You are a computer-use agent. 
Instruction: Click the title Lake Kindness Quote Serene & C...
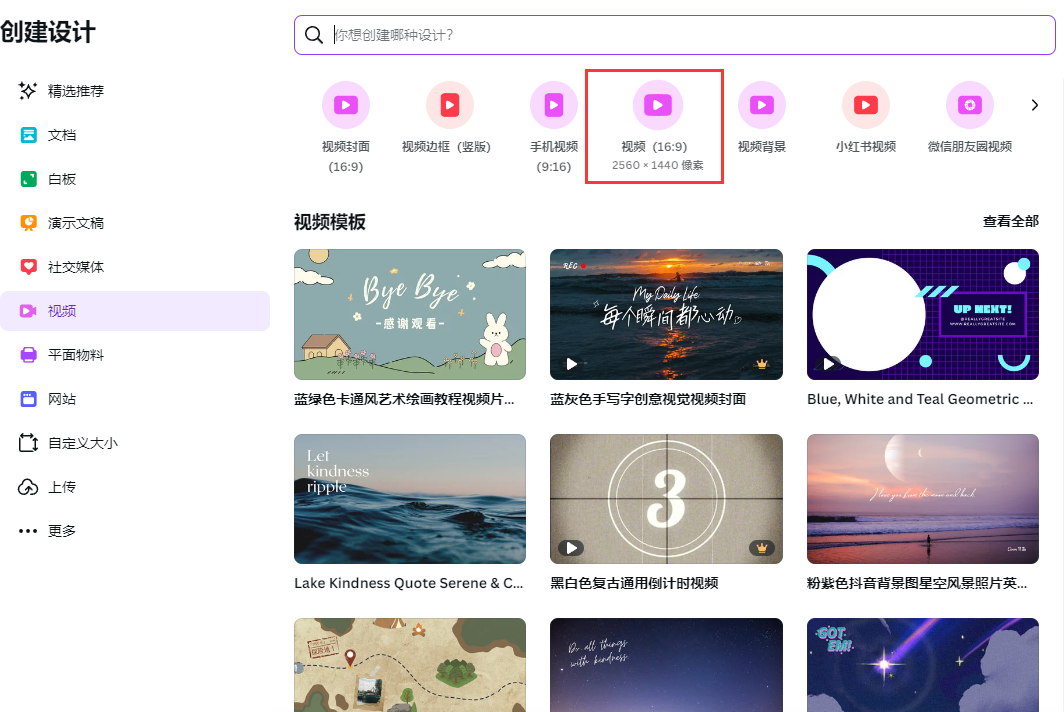pyautogui.click(x=408, y=583)
